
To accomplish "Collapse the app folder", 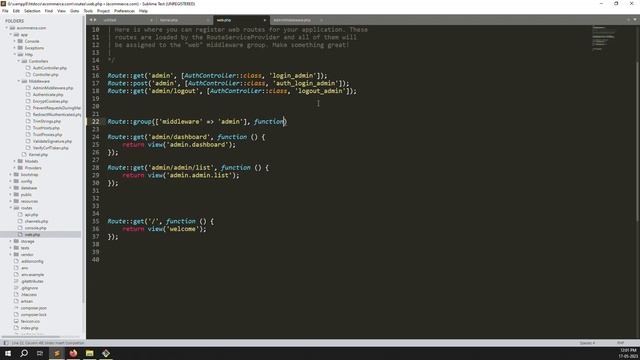I will point(11,35).
